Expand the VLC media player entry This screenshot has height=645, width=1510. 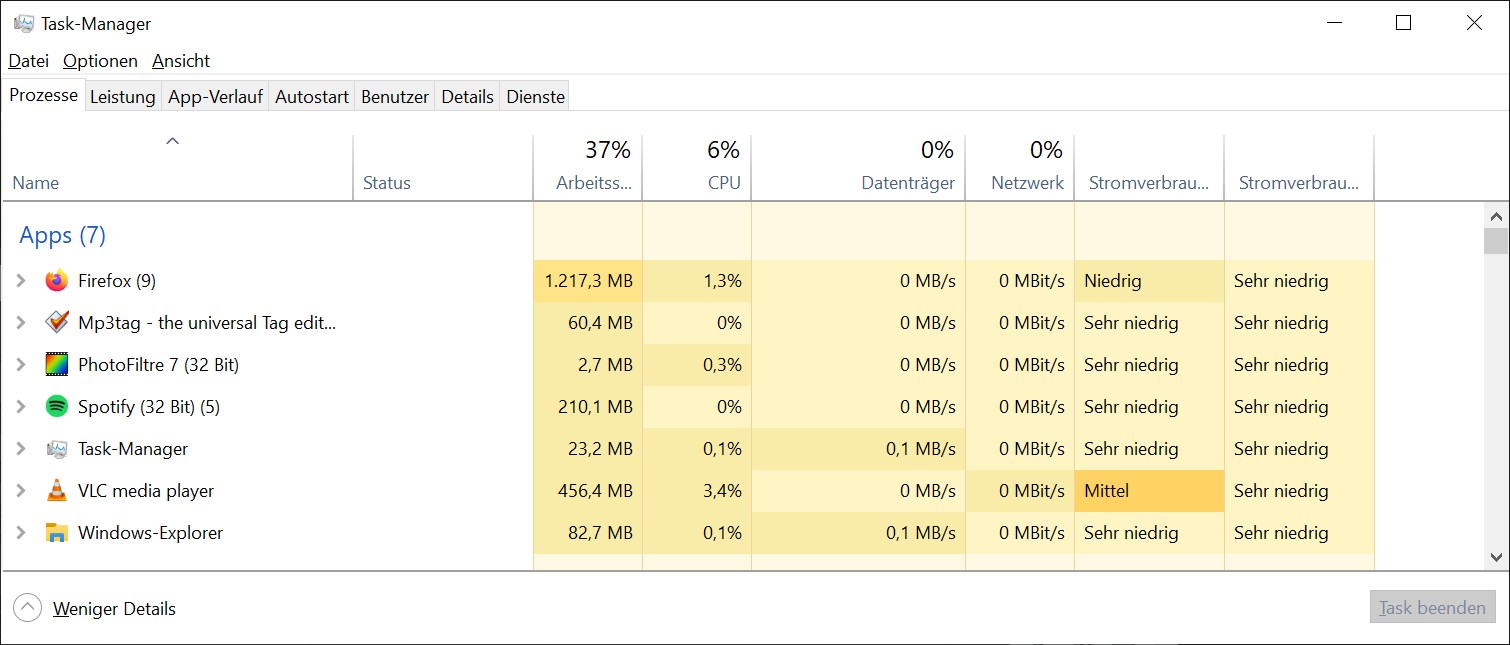pyautogui.click(x=21, y=491)
